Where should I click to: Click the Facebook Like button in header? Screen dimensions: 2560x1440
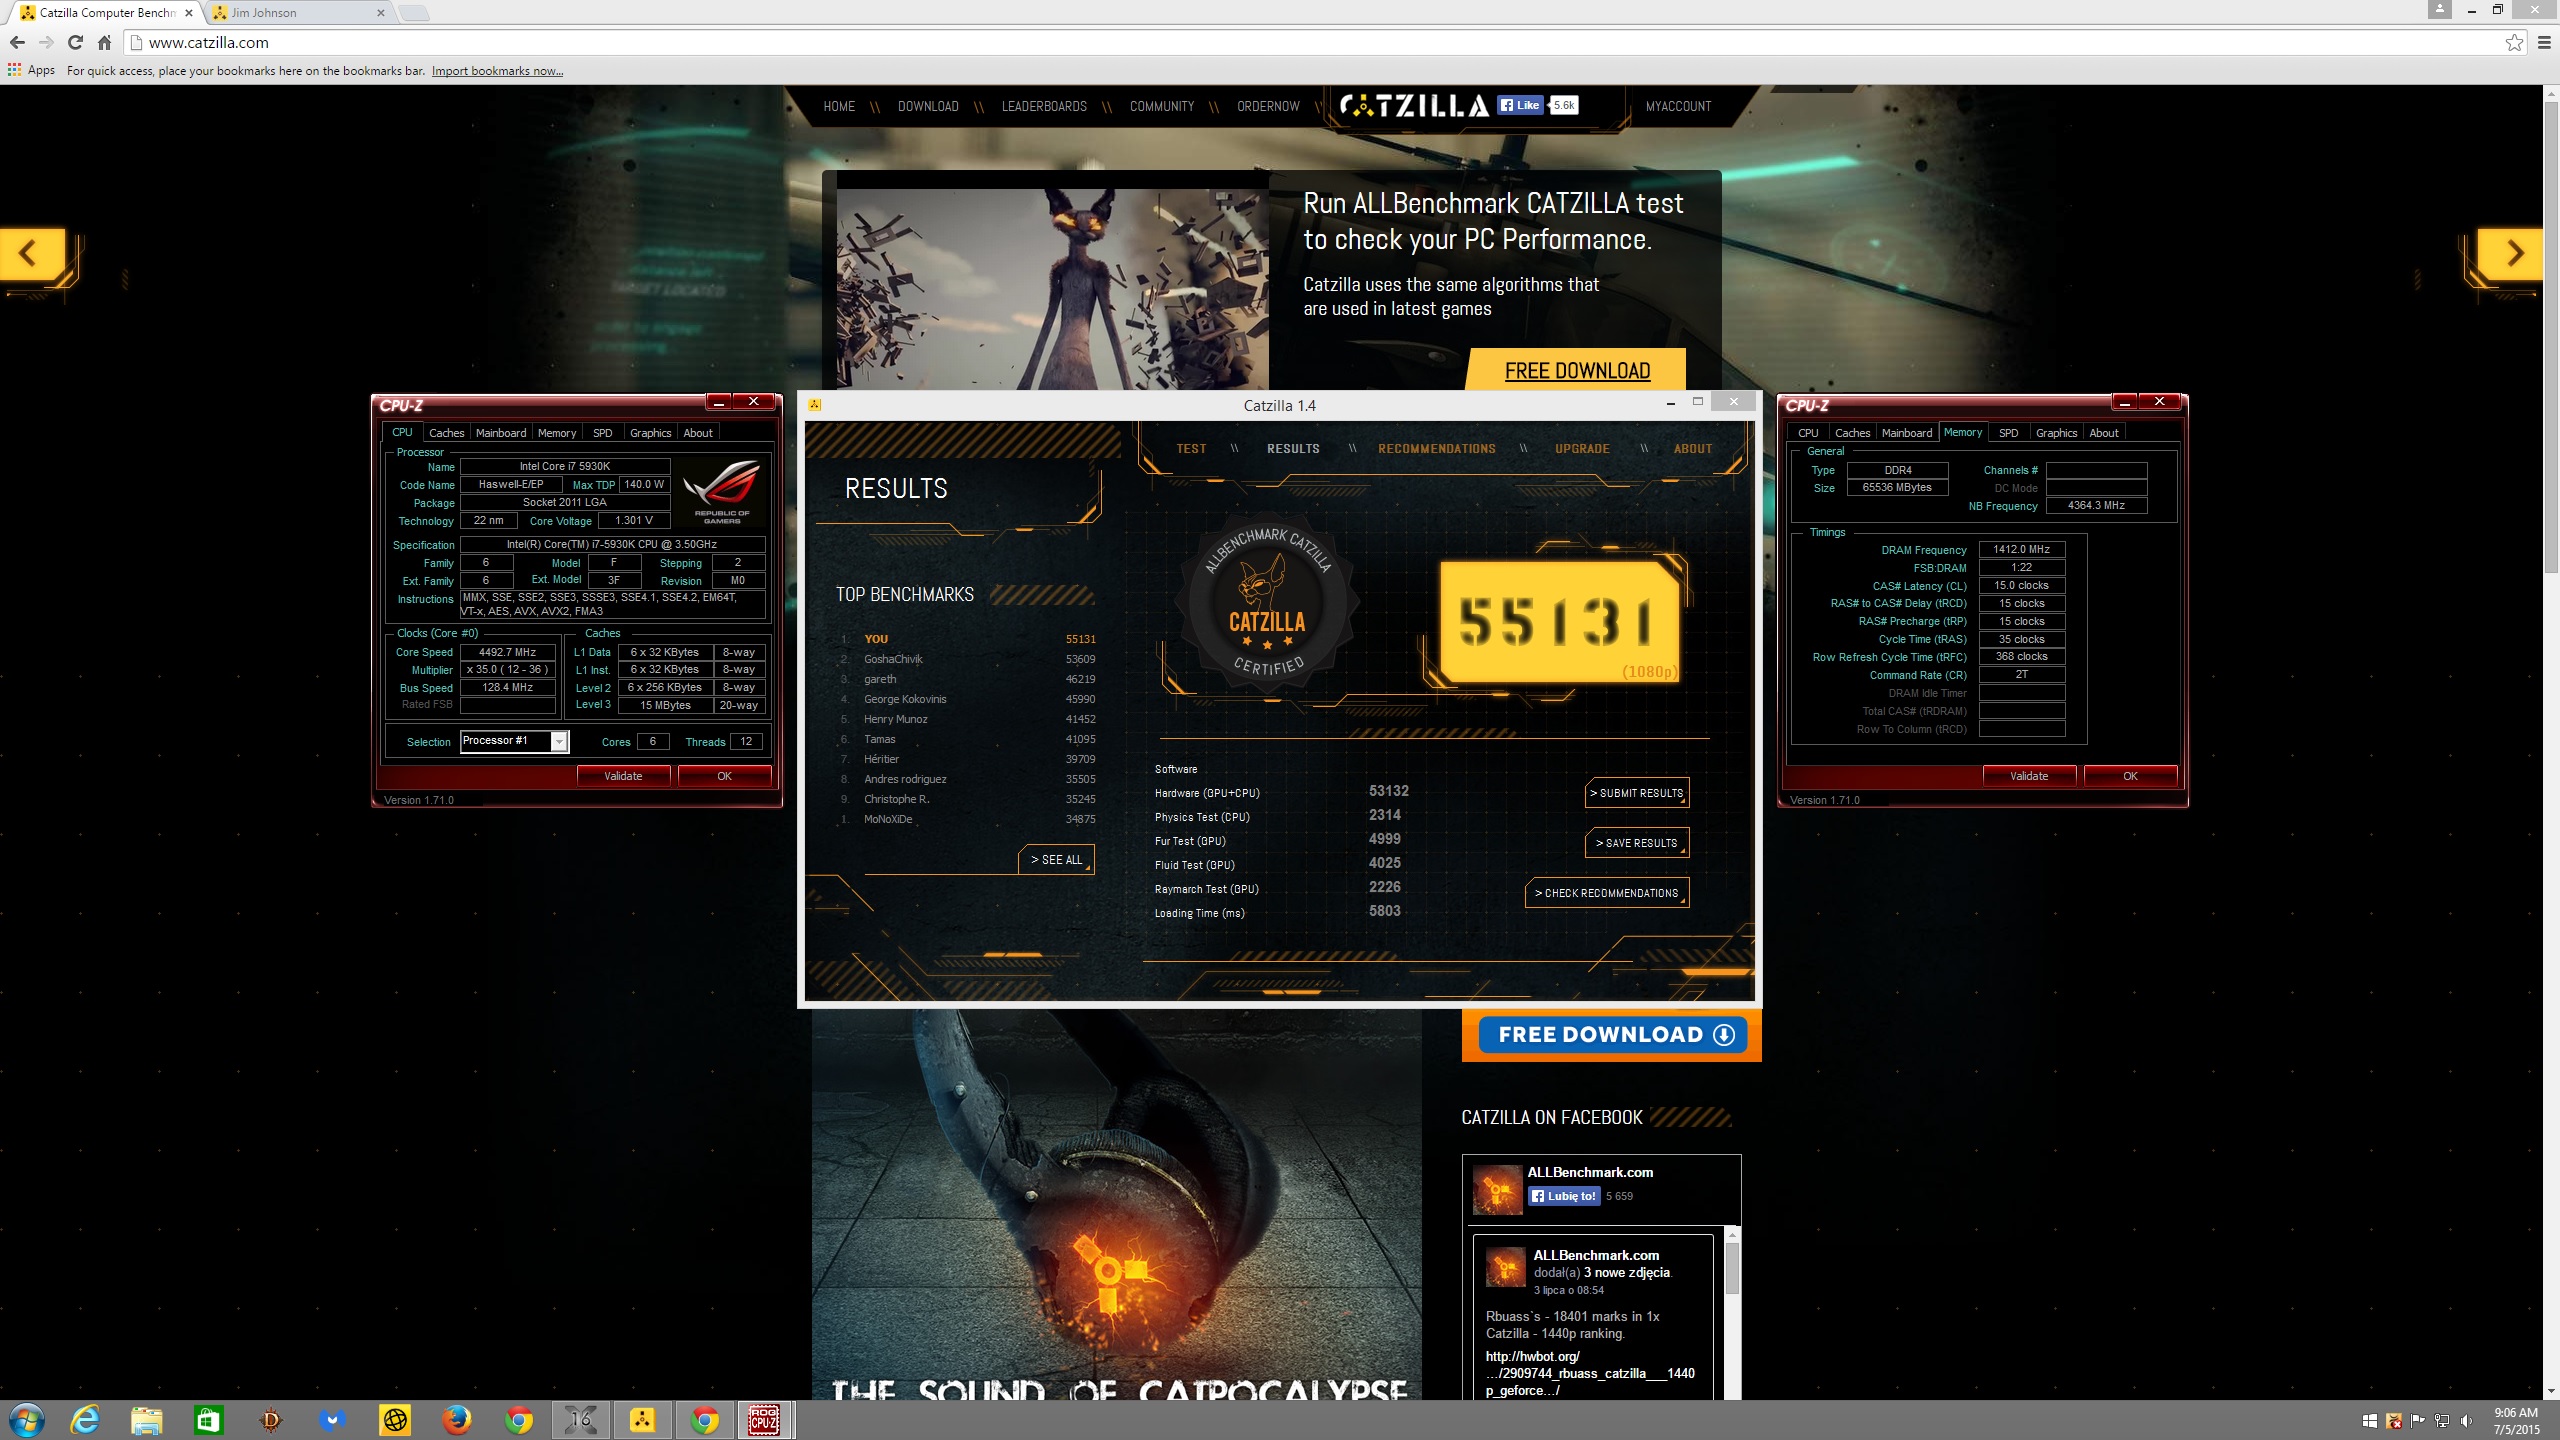pyautogui.click(x=1521, y=105)
